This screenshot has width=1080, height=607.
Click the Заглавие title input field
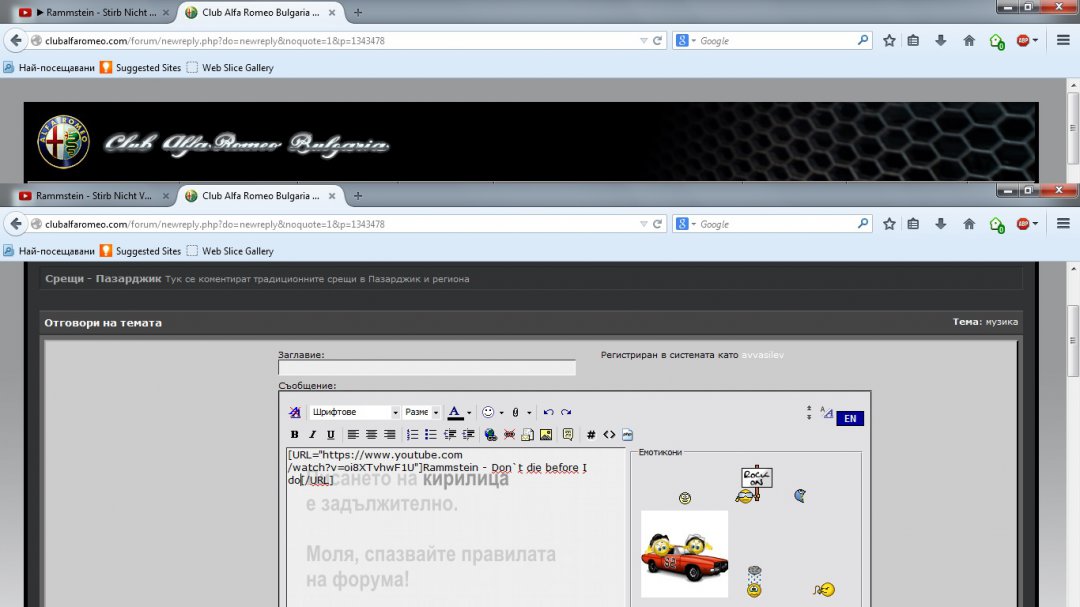(x=427, y=368)
